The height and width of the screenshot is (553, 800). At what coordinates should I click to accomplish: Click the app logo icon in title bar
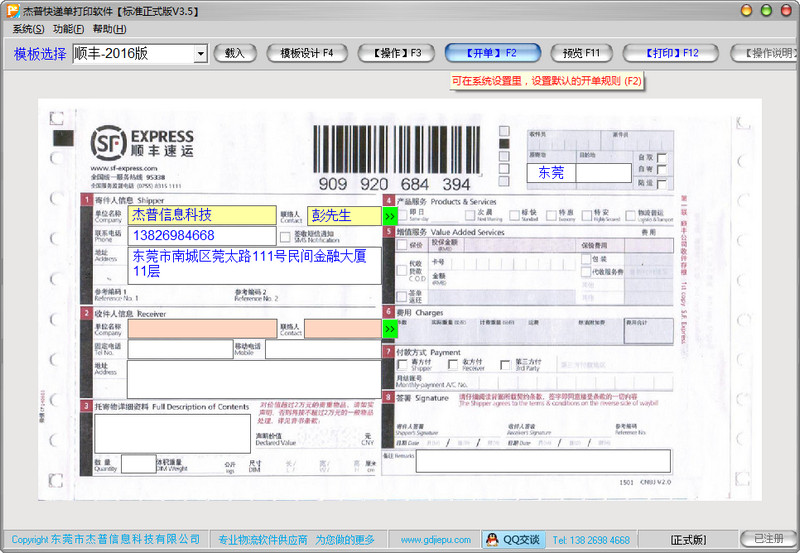(12, 10)
